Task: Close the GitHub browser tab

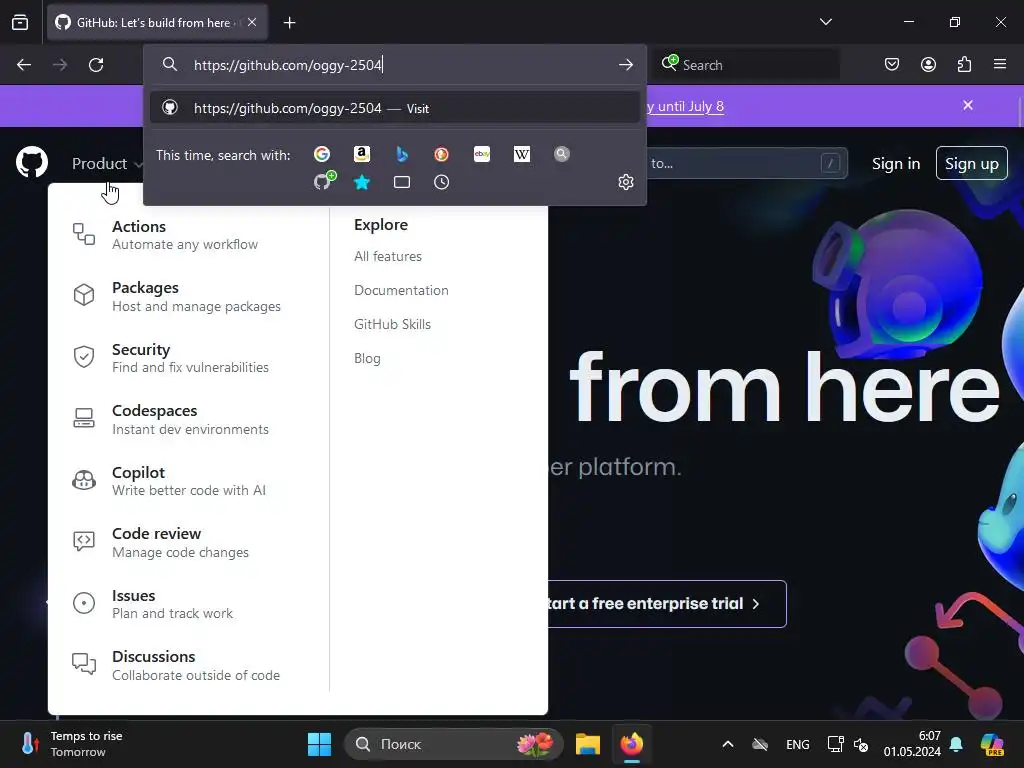Action: 252,22
